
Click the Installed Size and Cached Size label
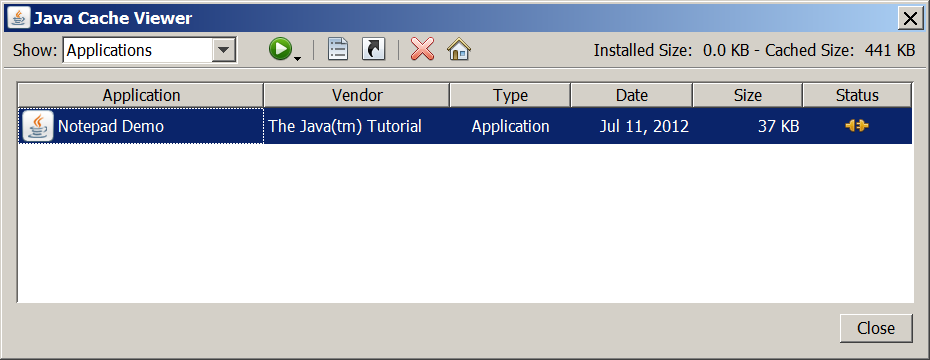click(x=754, y=50)
